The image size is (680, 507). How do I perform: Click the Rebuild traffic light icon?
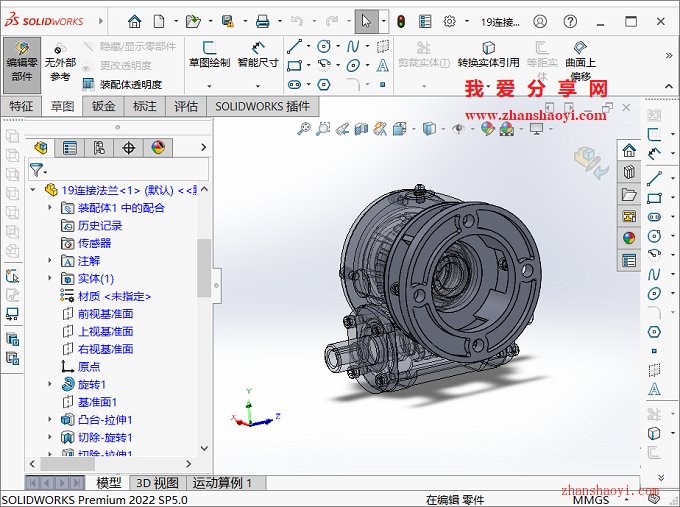coord(401,21)
